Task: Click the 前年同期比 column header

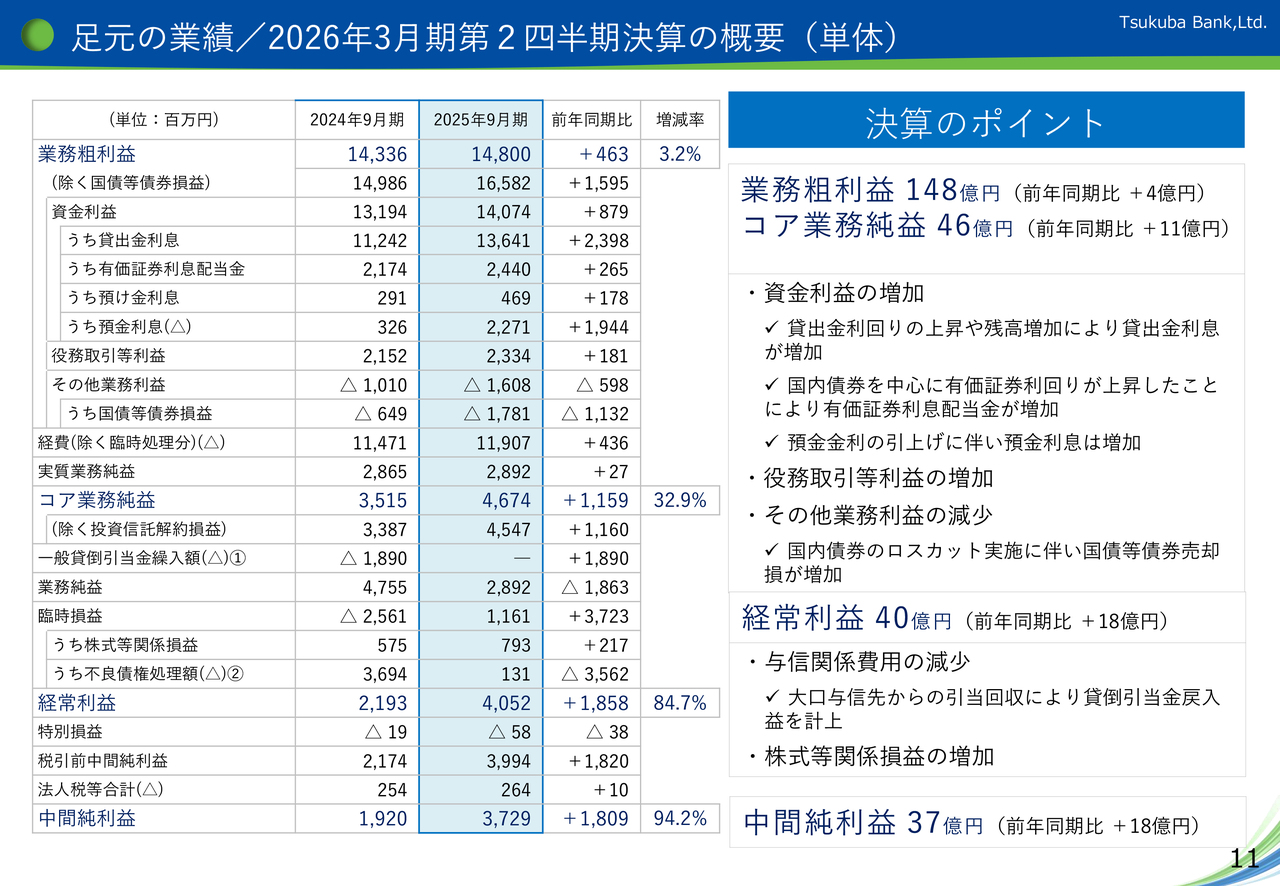Action: click(x=592, y=120)
